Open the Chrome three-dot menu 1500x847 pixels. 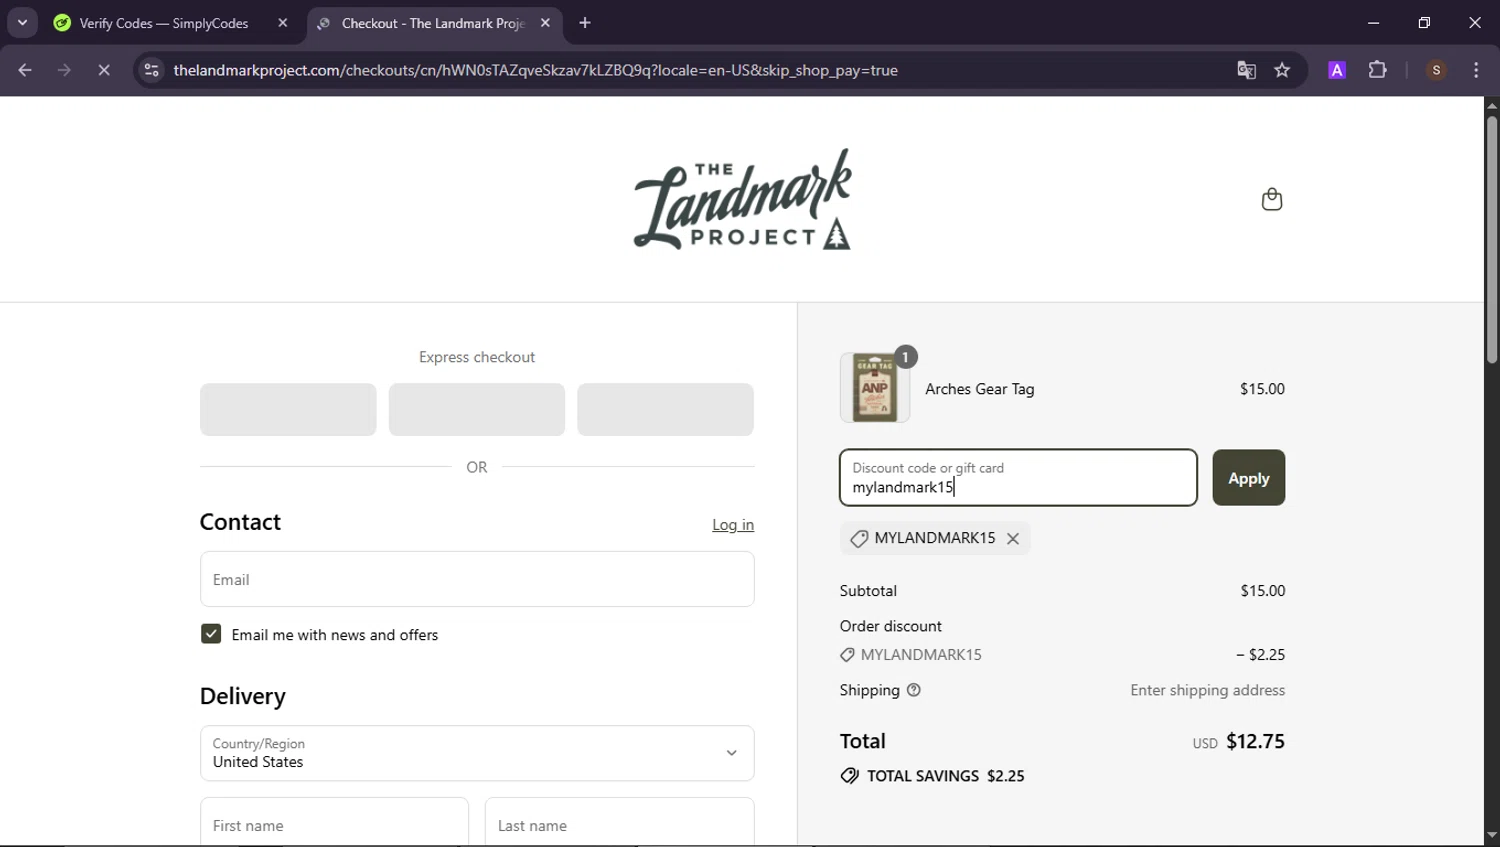(x=1476, y=70)
